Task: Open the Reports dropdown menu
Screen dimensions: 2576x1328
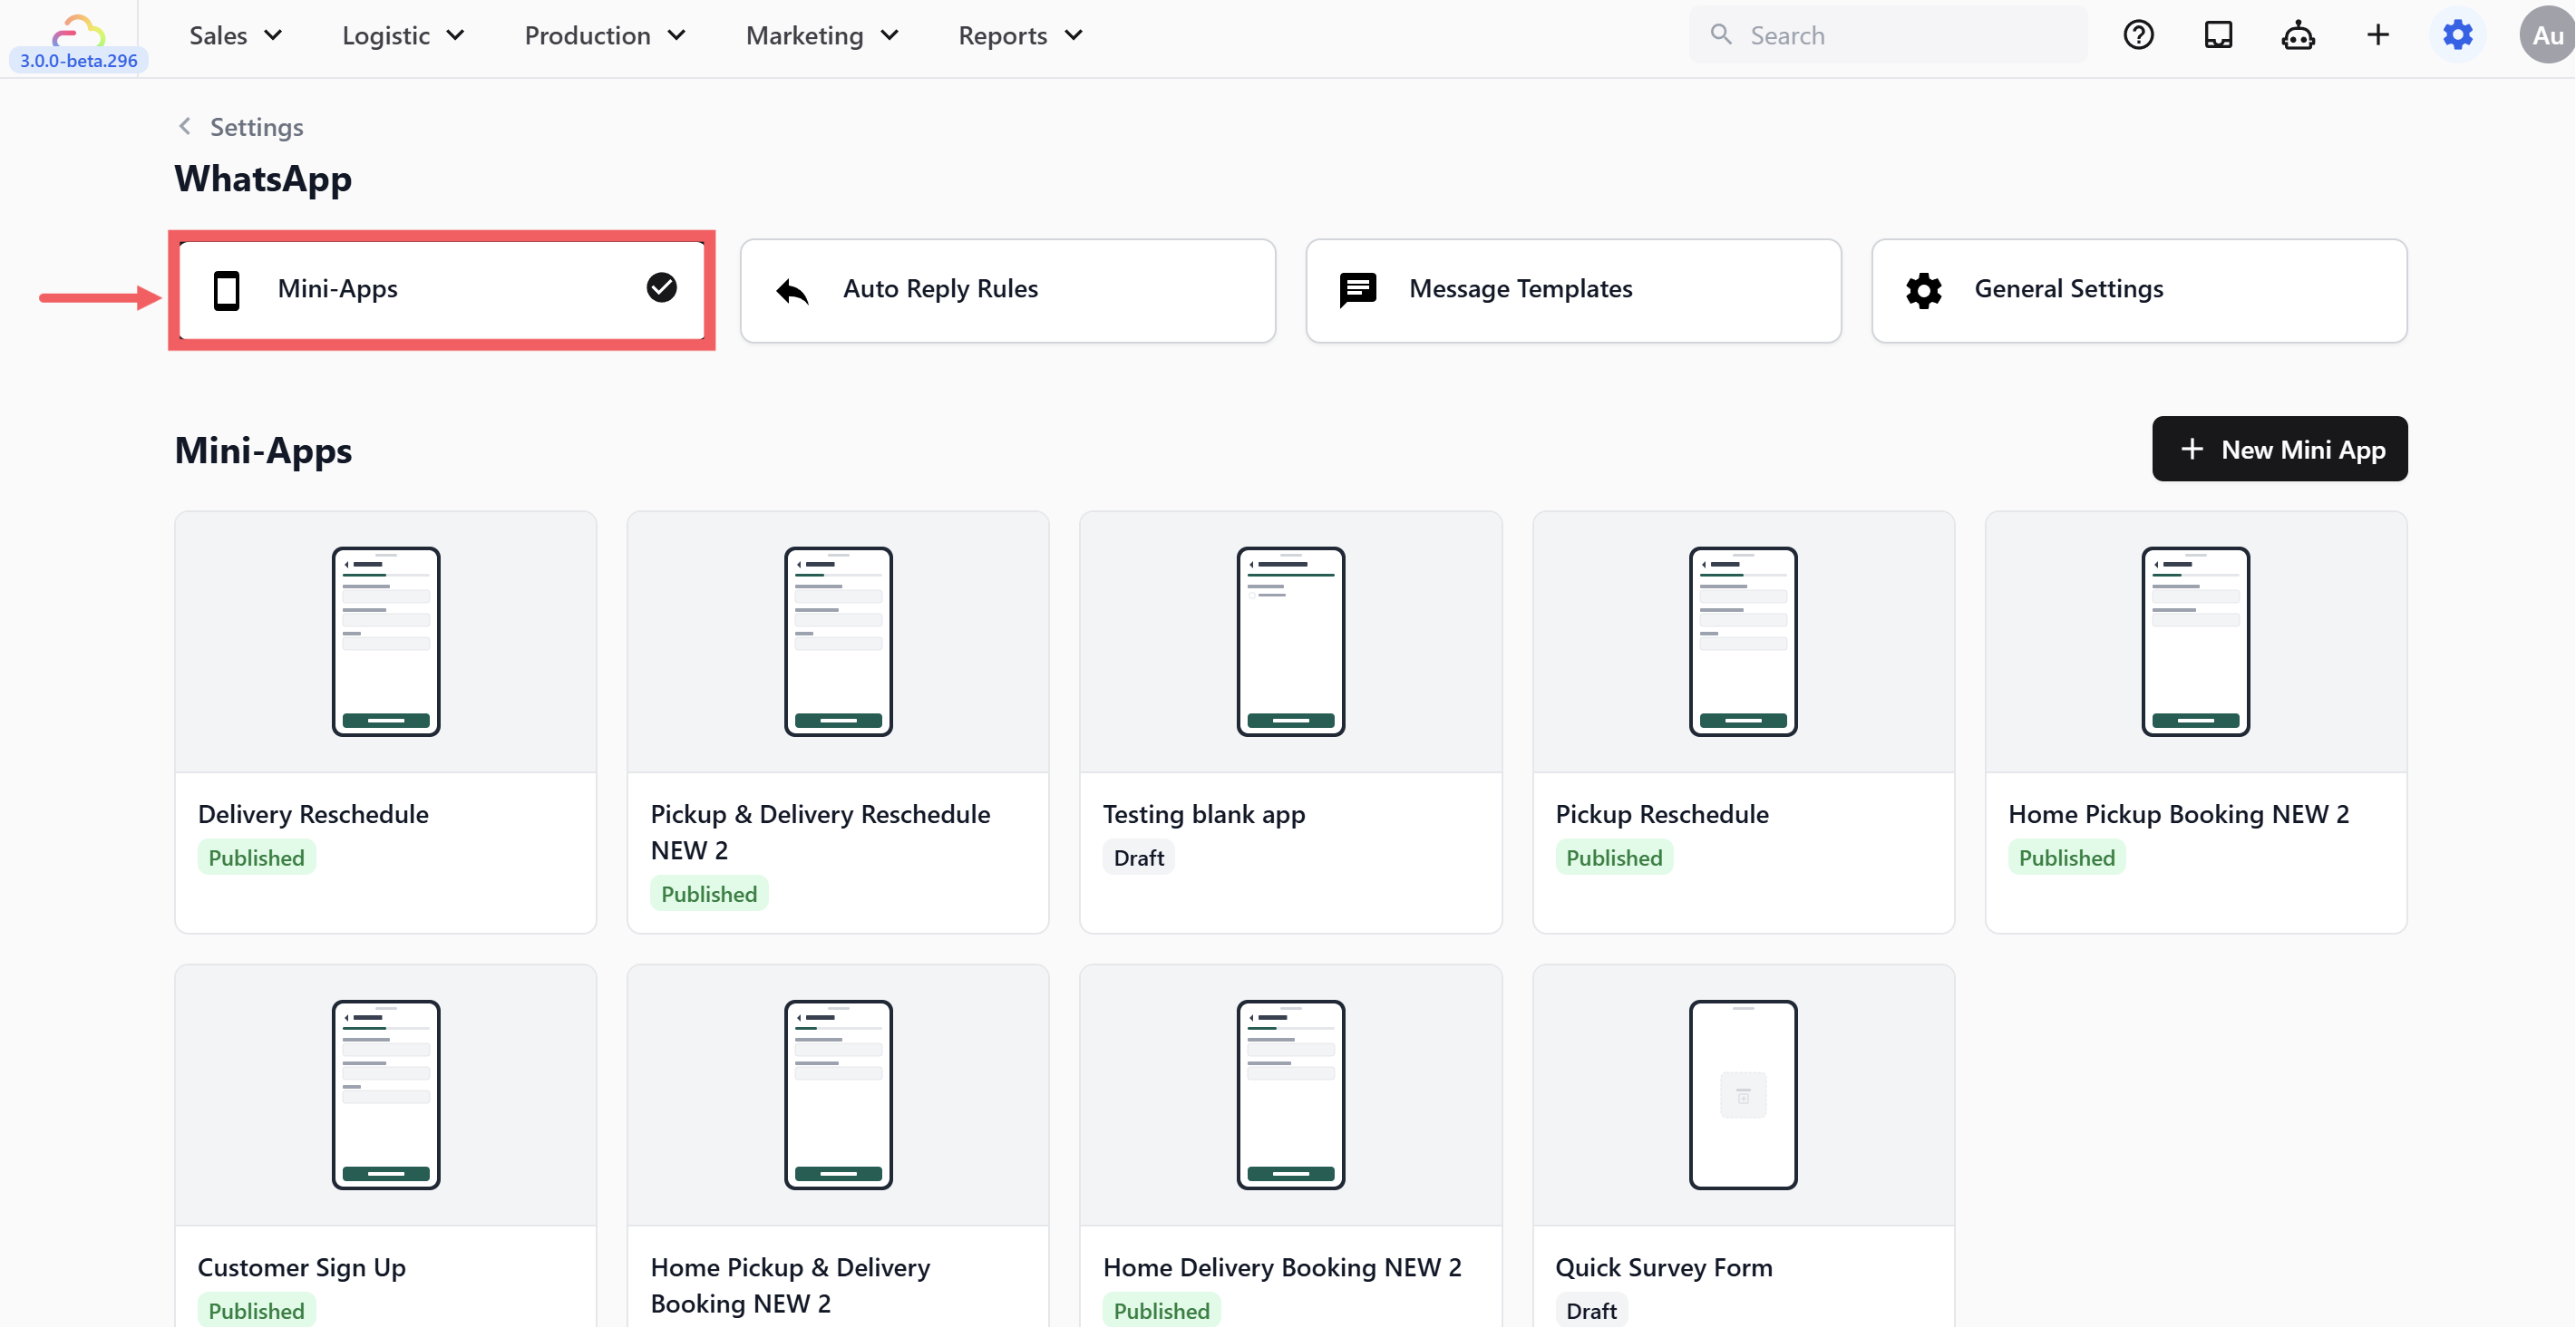Action: (1020, 36)
